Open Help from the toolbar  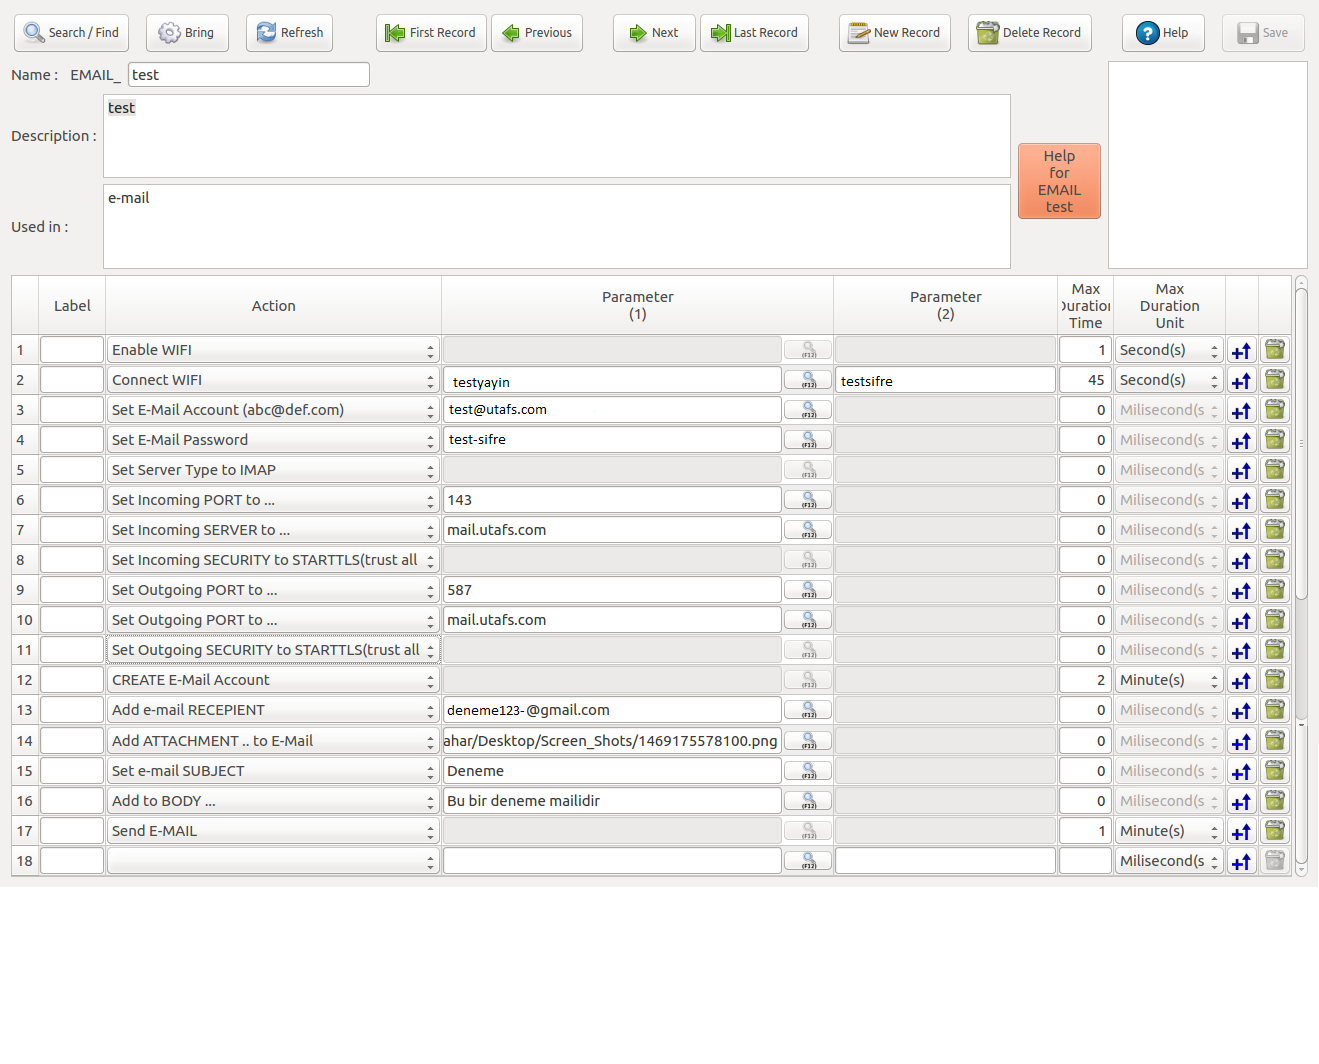tap(1163, 33)
